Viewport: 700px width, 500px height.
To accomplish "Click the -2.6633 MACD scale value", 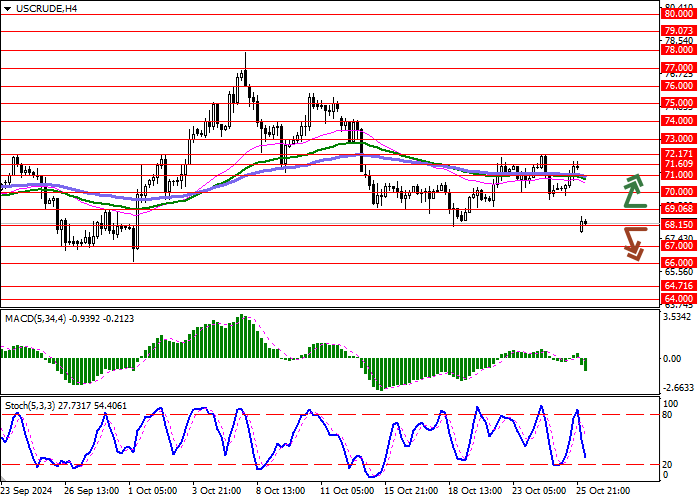I will coord(679,388).
